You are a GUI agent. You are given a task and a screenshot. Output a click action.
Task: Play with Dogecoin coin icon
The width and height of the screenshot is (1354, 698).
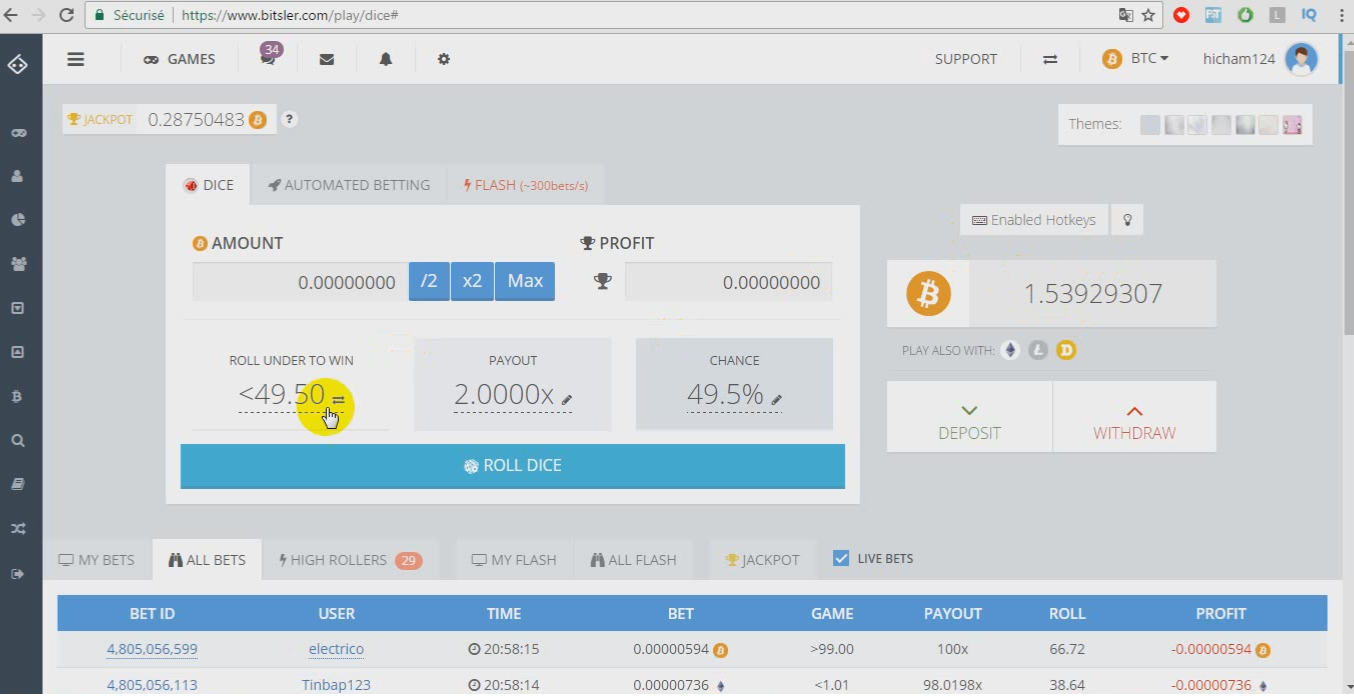[1066, 350]
